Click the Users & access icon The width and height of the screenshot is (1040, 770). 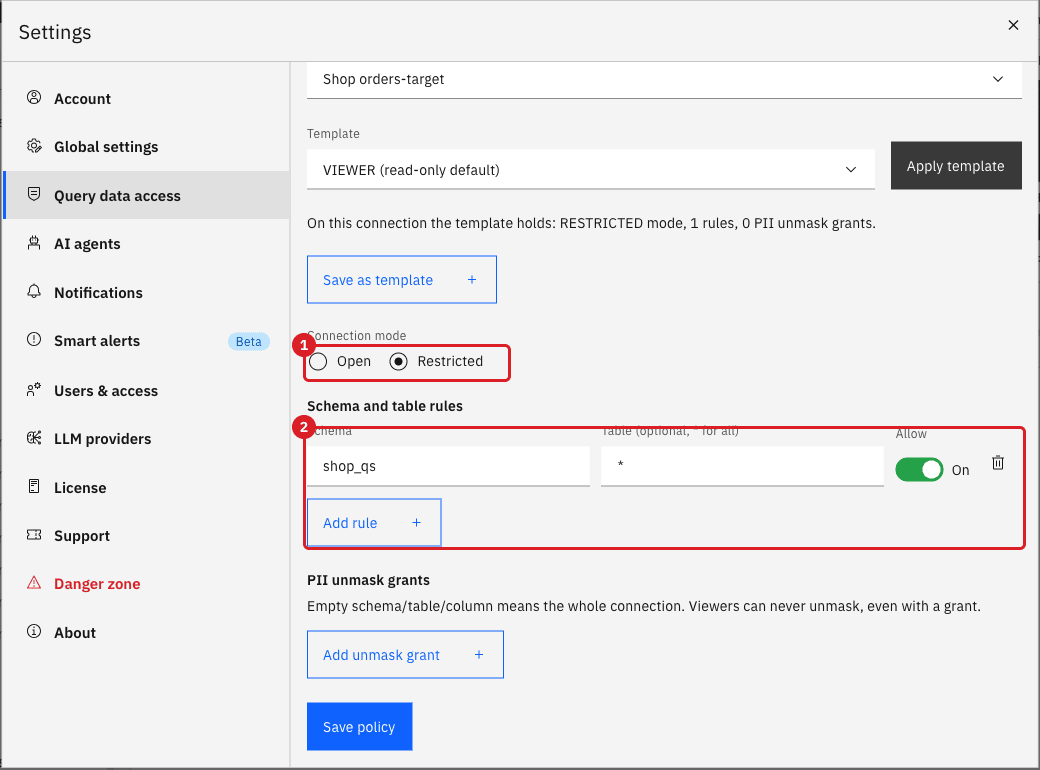click(34, 390)
